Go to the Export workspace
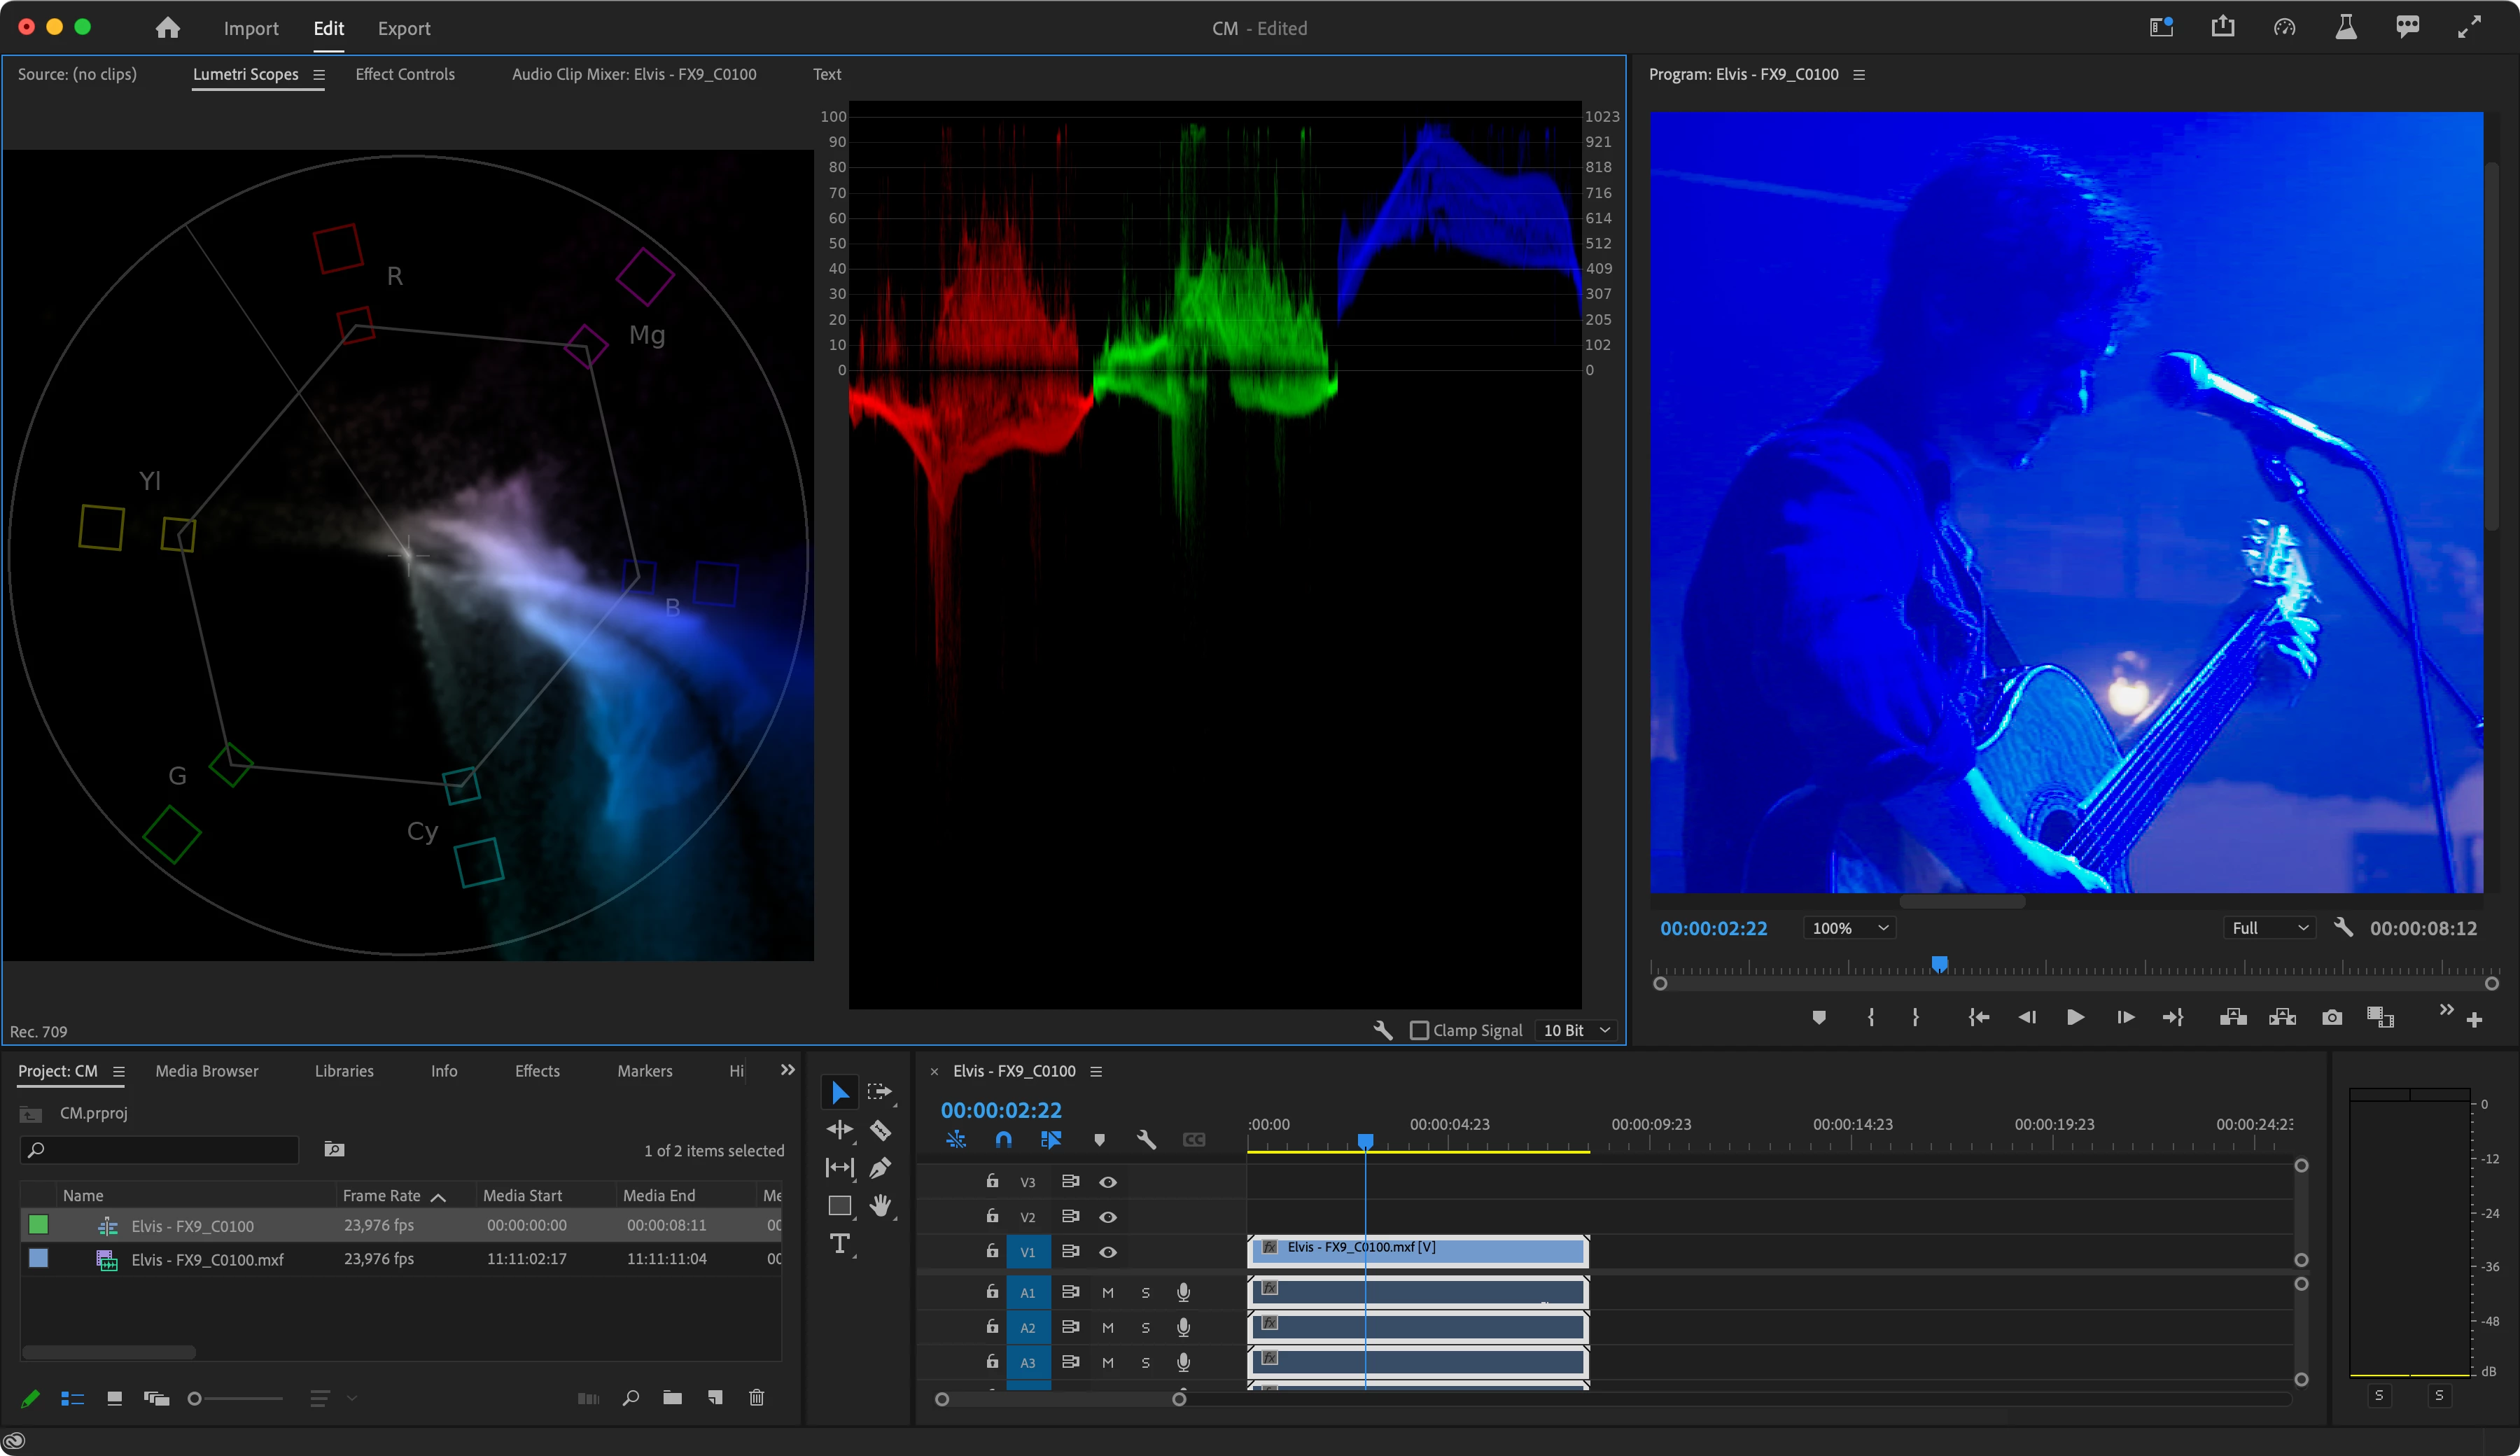 coord(404,28)
